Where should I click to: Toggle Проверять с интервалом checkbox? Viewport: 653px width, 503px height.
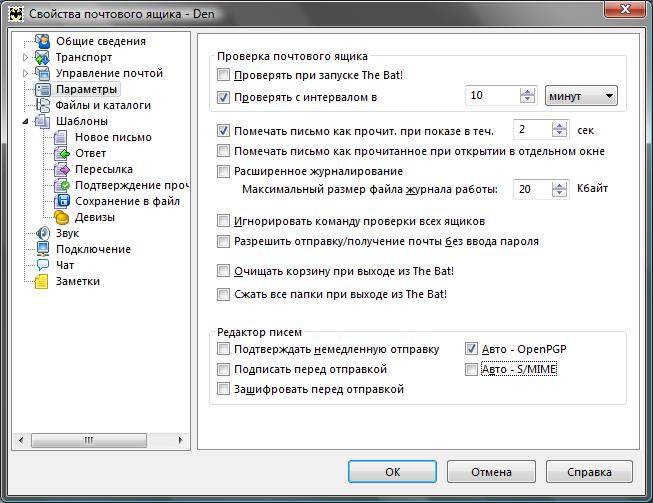[223, 97]
